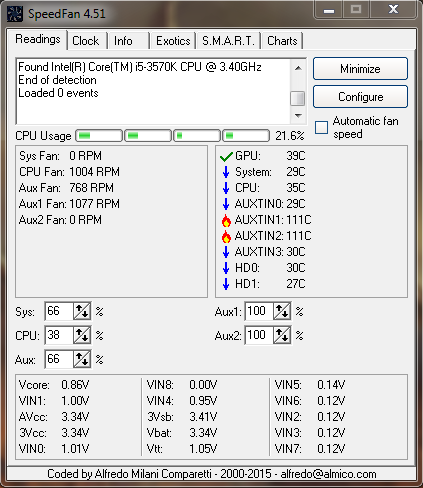Click the Aux1 speed percentage field
423x488 pixels.
coord(259,311)
